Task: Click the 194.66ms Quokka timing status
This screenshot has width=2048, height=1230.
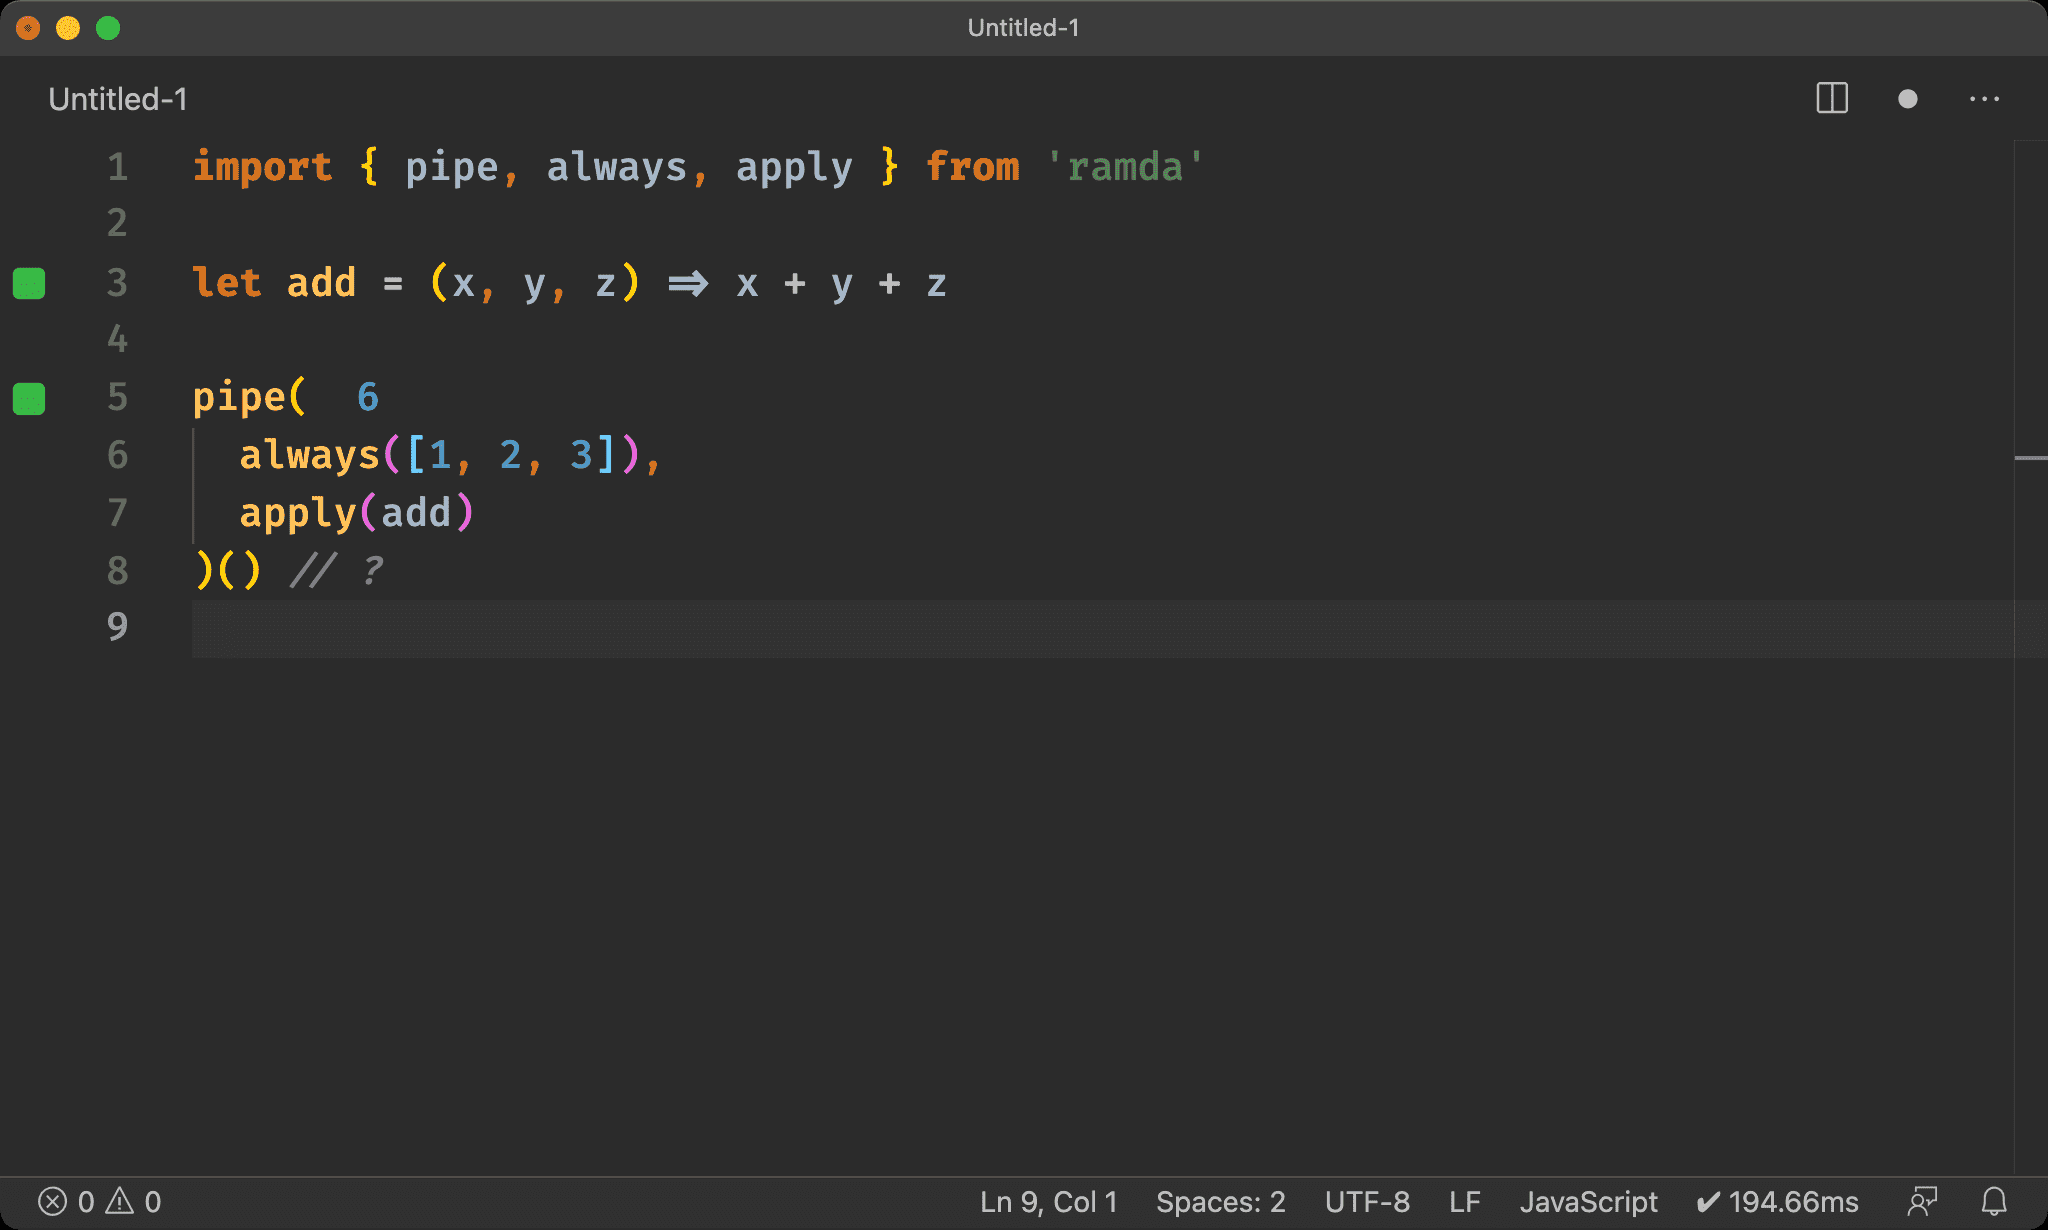Action: 1778,1201
